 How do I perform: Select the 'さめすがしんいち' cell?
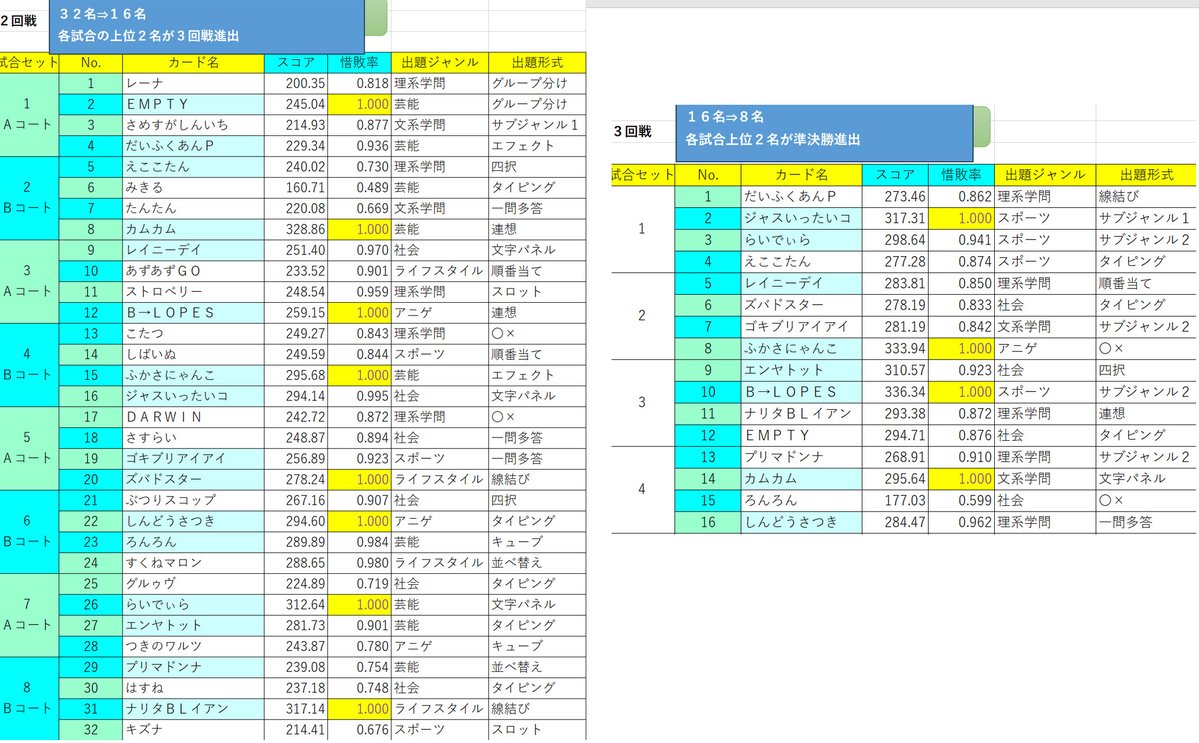[193, 125]
